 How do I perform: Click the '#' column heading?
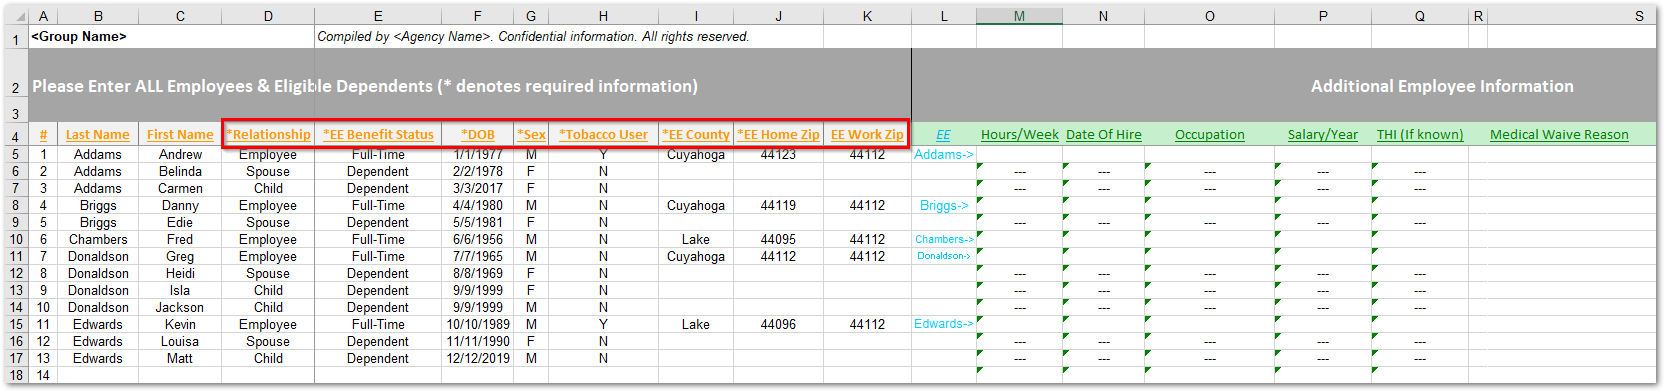click(x=43, y=135)
